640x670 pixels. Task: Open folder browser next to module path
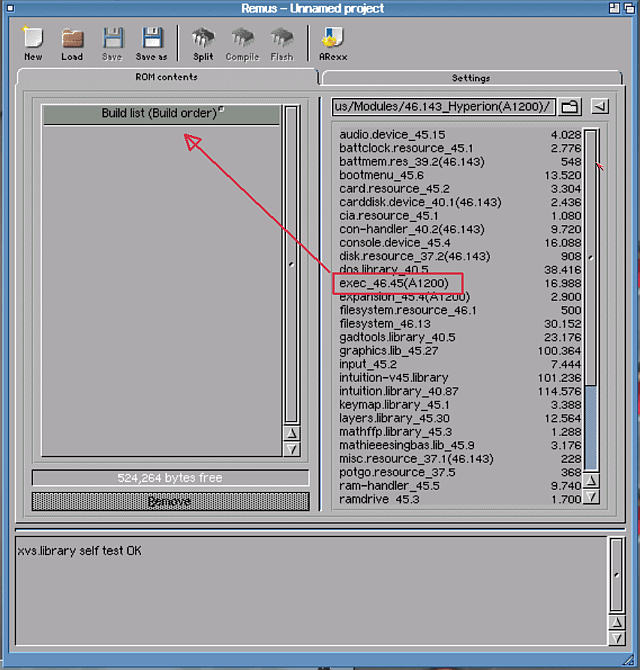[570, 106]
